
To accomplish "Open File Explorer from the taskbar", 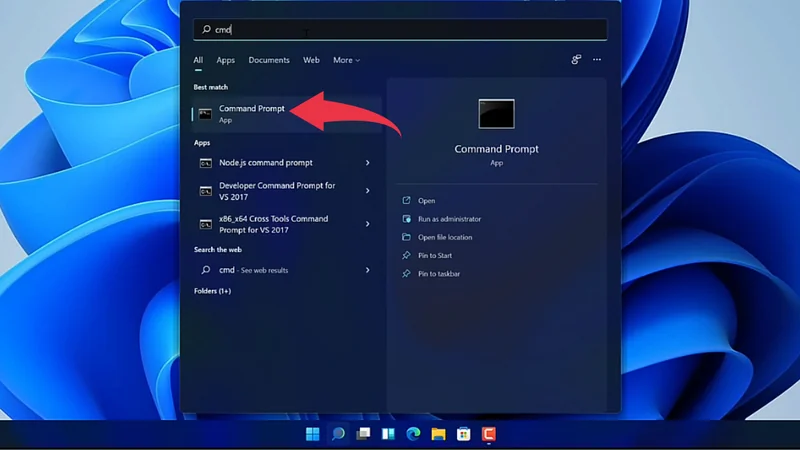I will pyautogui.click(x=438, y=434).
